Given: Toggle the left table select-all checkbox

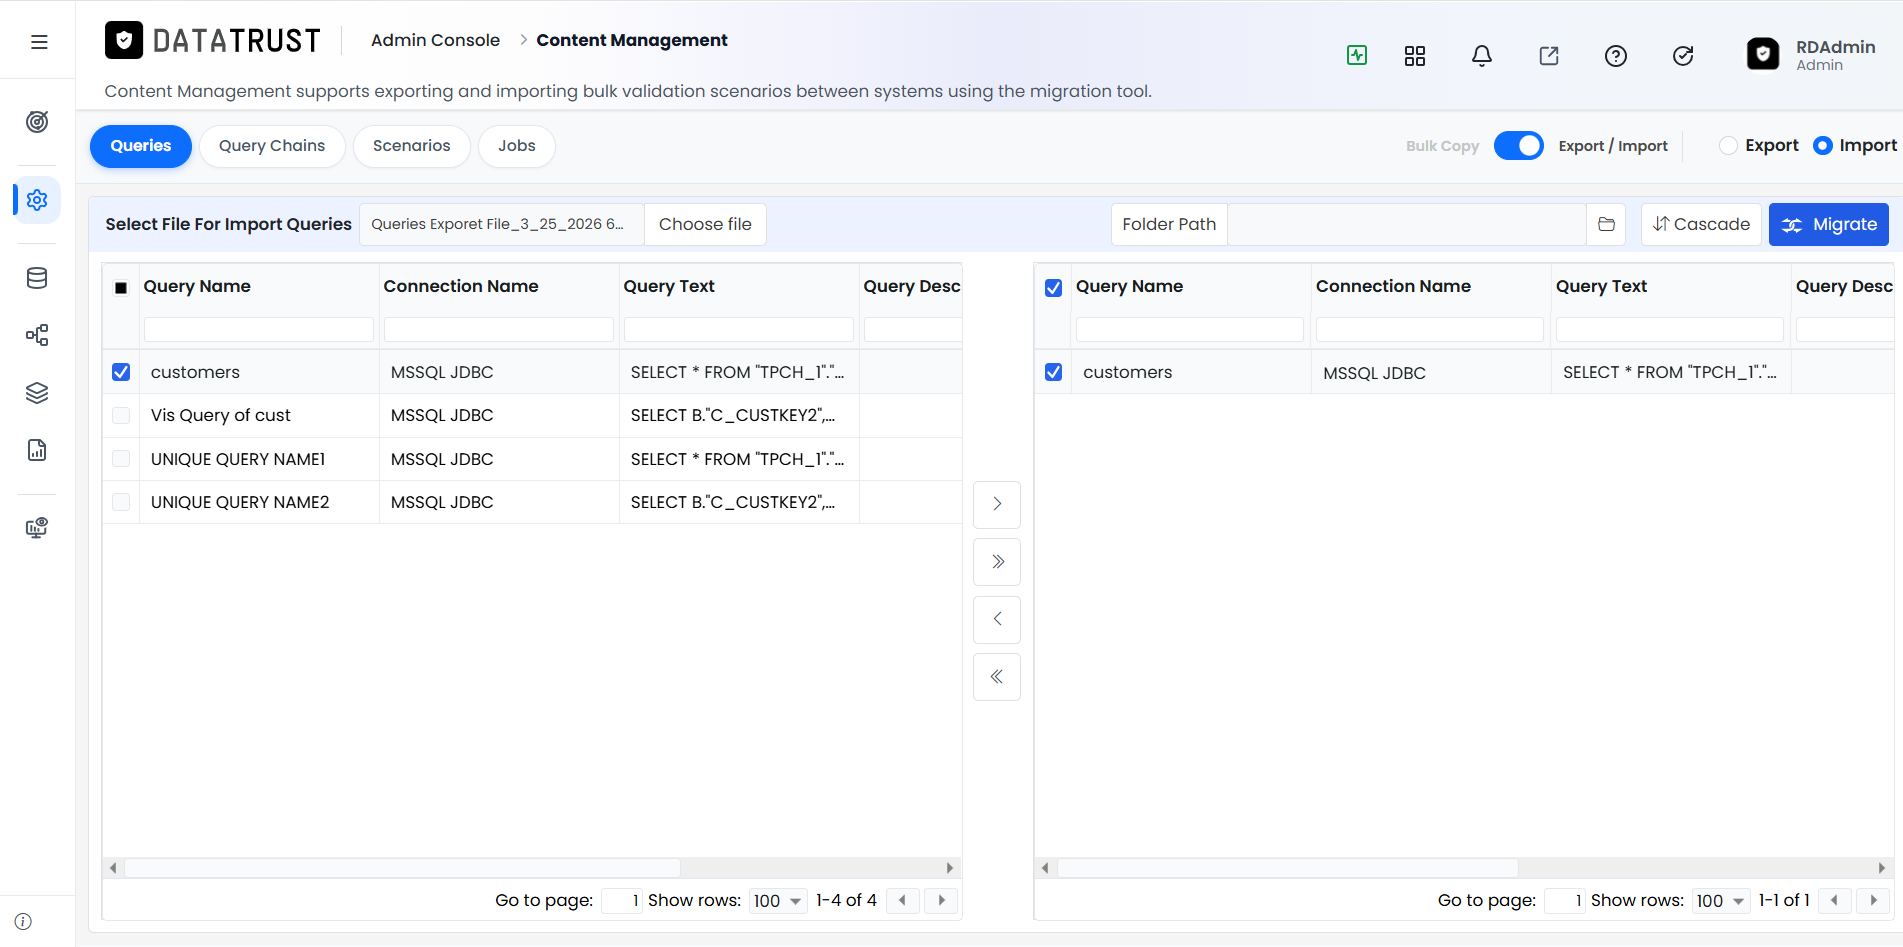Looking at the screenshot, I should tap(121, 288).
